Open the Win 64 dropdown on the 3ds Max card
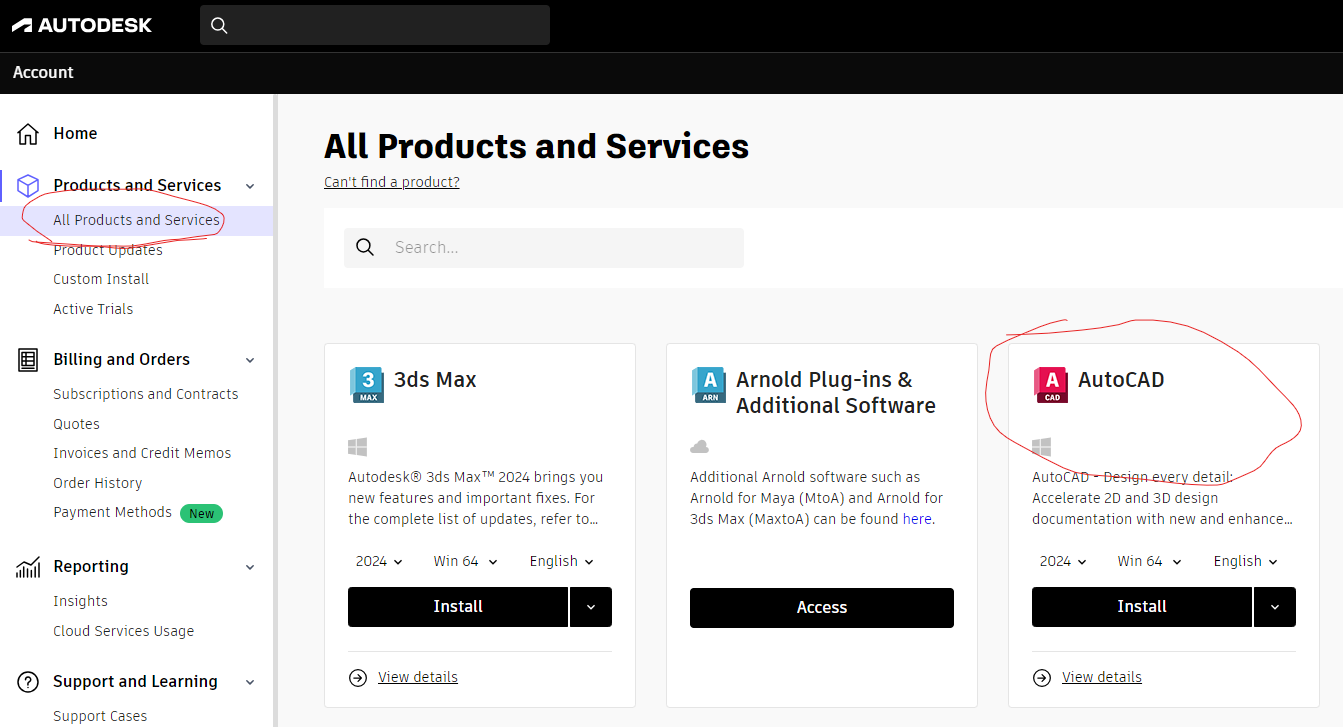Viewport: 1343px width, 727px height. pos(464,561)
